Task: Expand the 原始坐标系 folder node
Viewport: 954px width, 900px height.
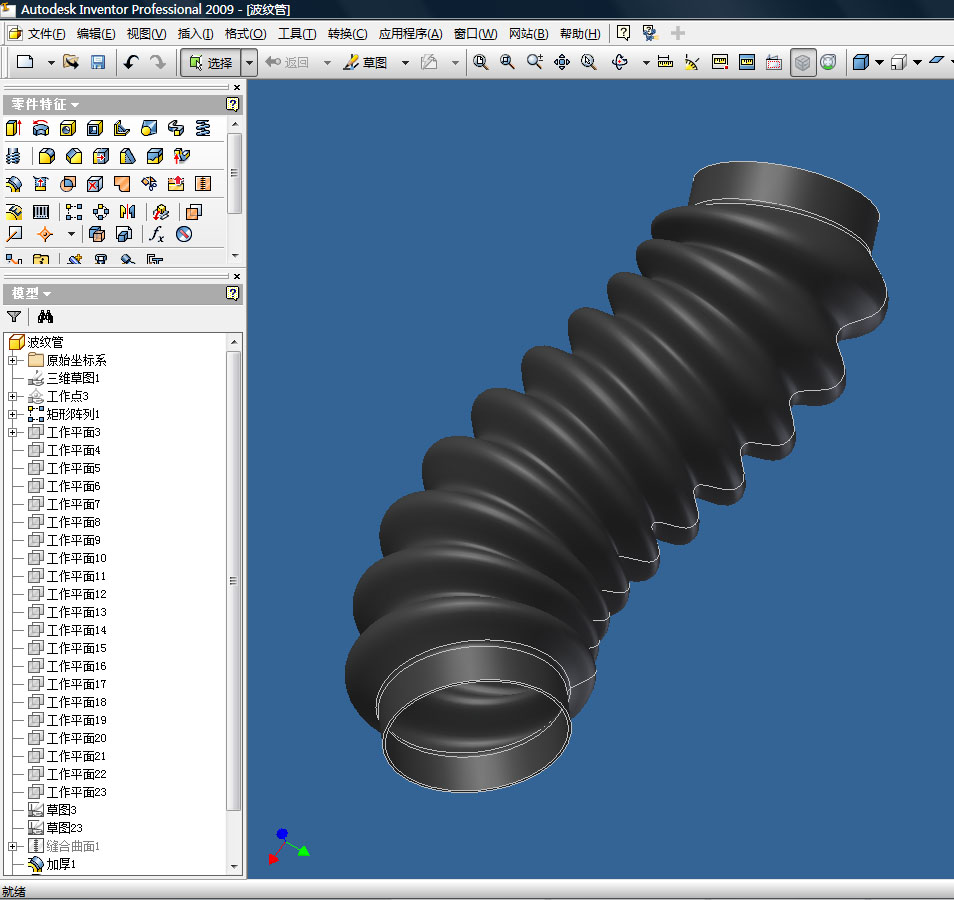Action: tap(12, 360)
